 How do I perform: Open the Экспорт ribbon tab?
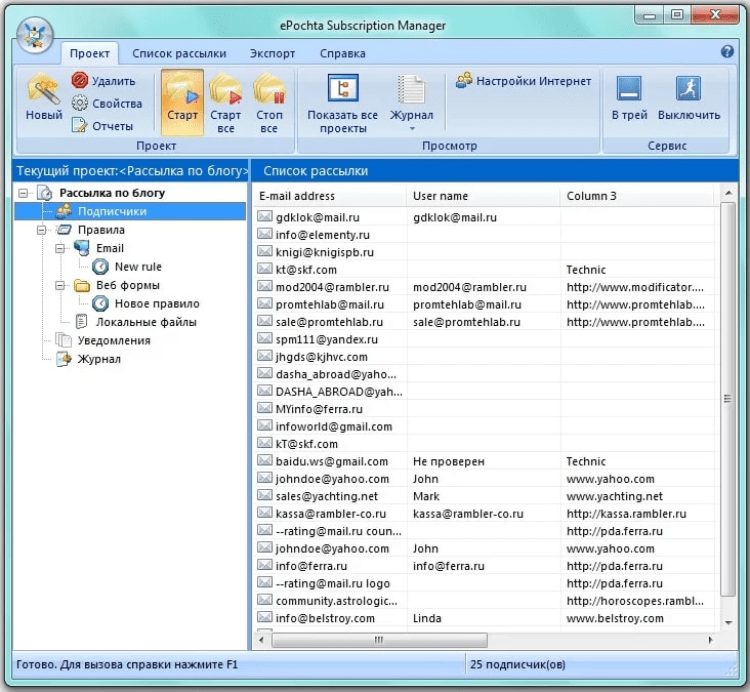tap(272, 54)
